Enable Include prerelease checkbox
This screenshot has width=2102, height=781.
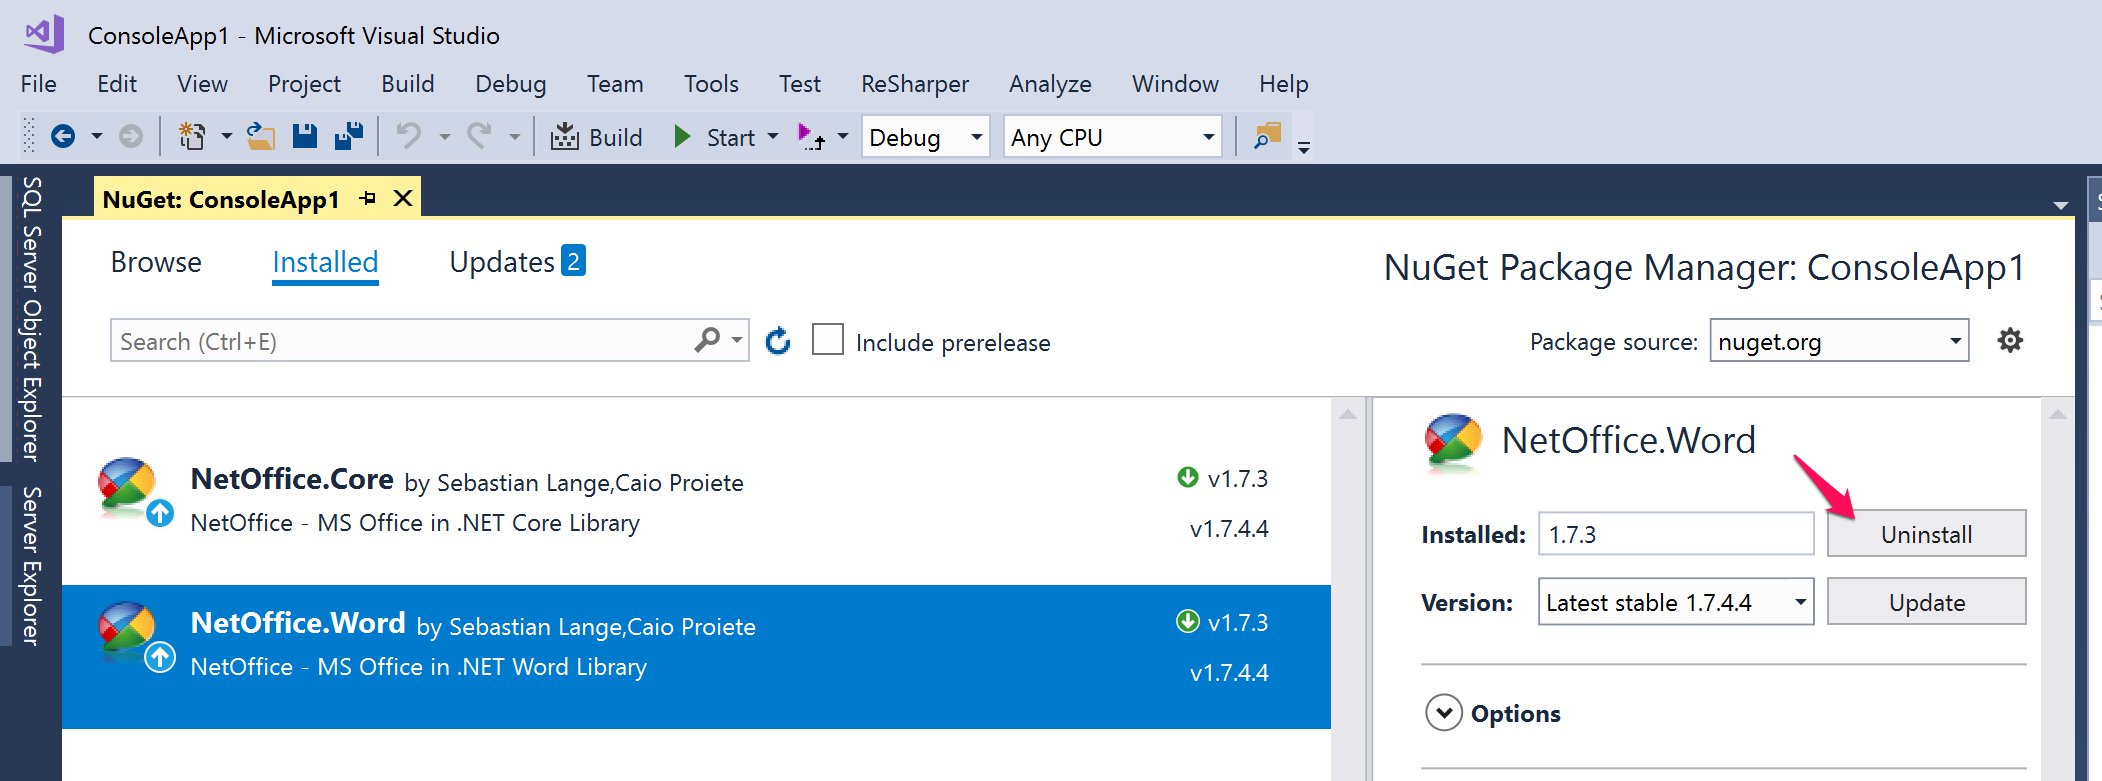point(828,340)
